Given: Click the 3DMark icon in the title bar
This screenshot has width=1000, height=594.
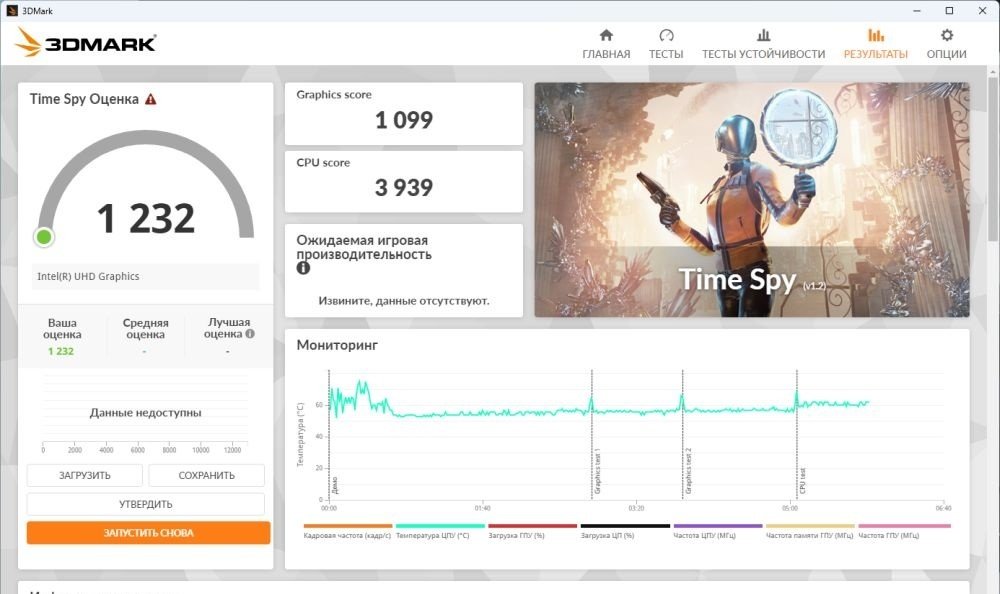Looking at the screenshot, I should pos(11,11).
